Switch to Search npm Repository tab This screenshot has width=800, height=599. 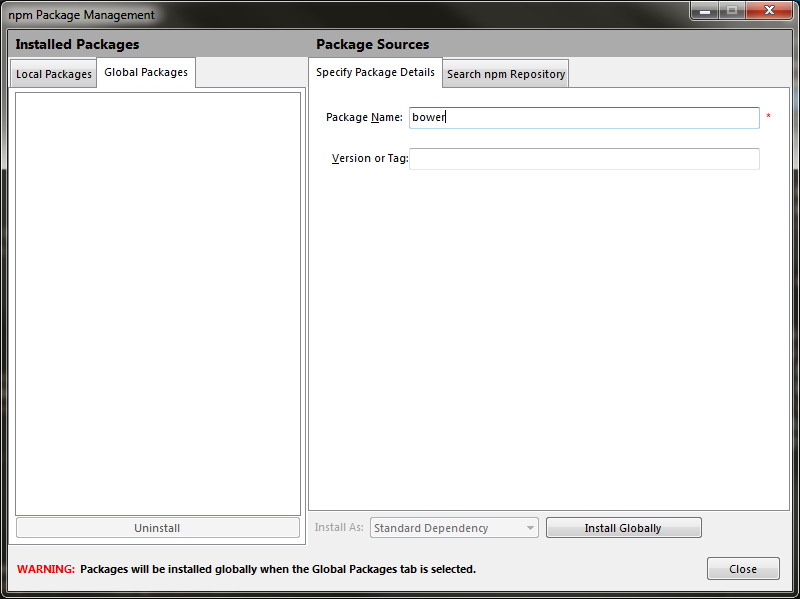coord(506,74)
